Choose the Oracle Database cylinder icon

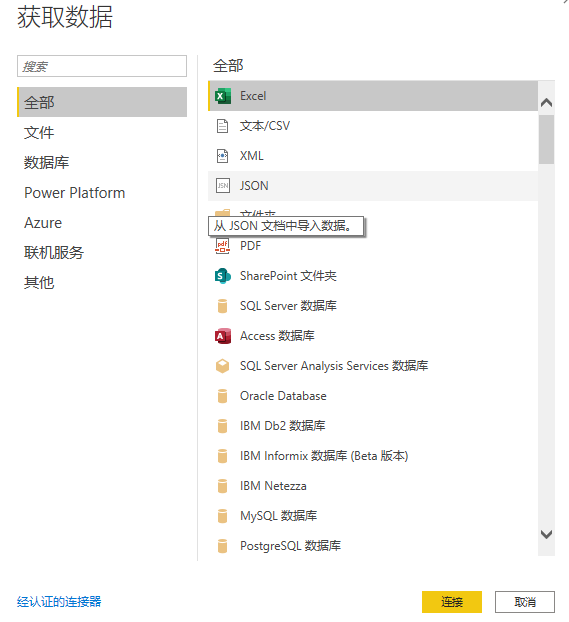(223, 396)
